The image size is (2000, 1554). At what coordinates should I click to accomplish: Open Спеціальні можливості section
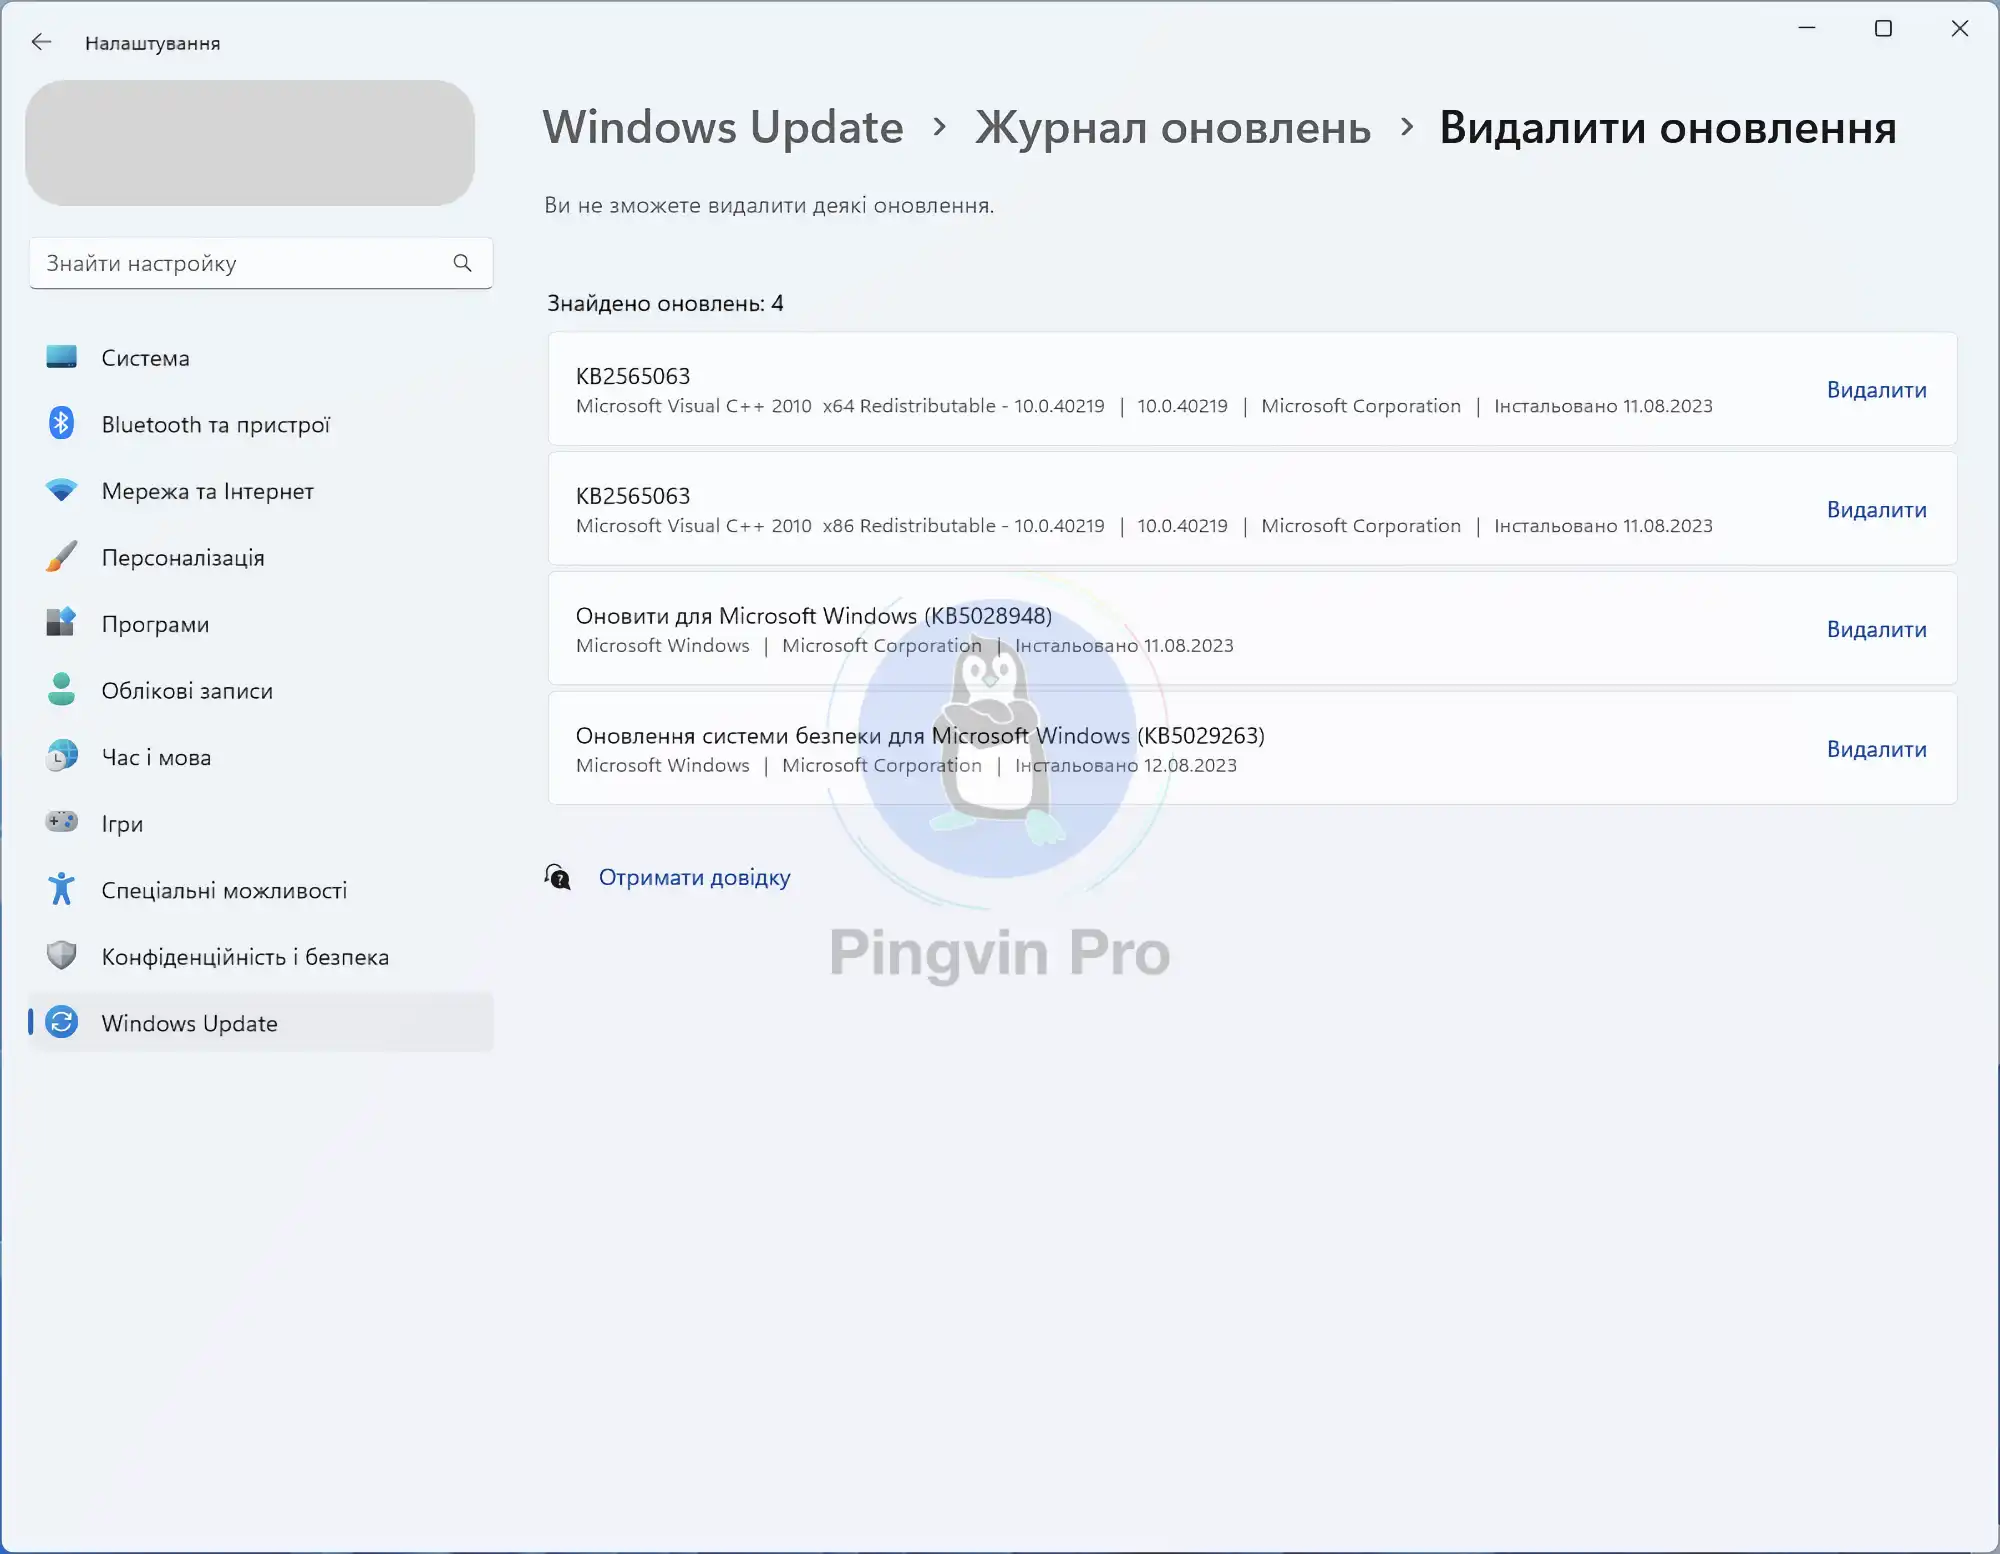pos(261,890)
